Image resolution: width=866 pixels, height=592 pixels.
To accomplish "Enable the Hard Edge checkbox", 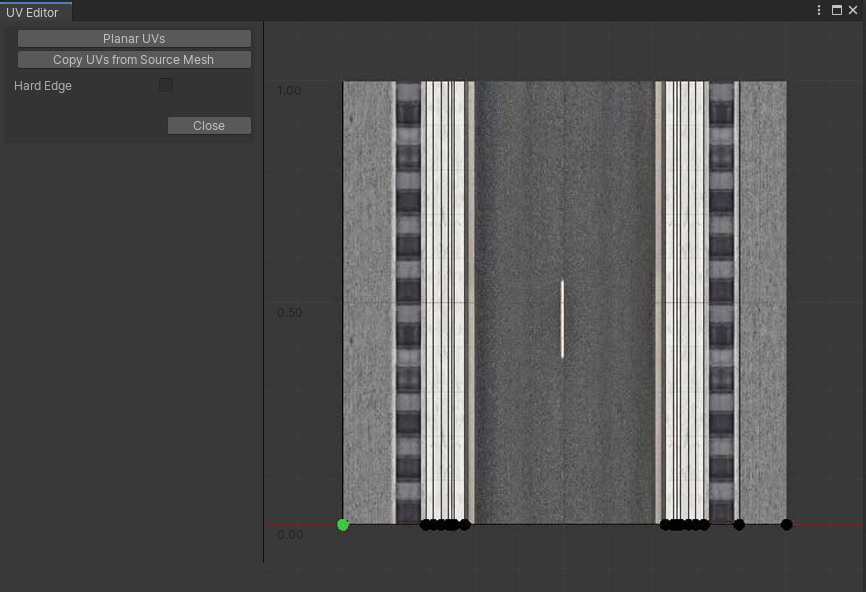I will click(166, 85).
